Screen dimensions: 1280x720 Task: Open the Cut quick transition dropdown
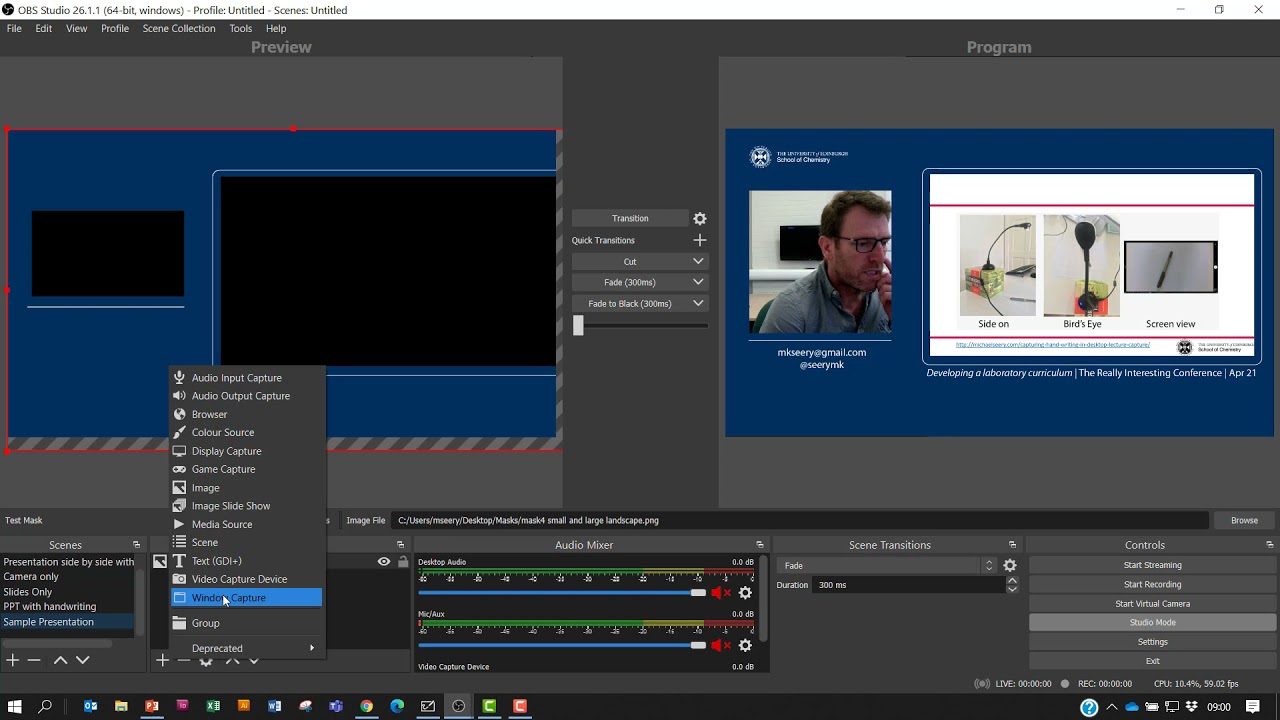click(x=640, y=261)
